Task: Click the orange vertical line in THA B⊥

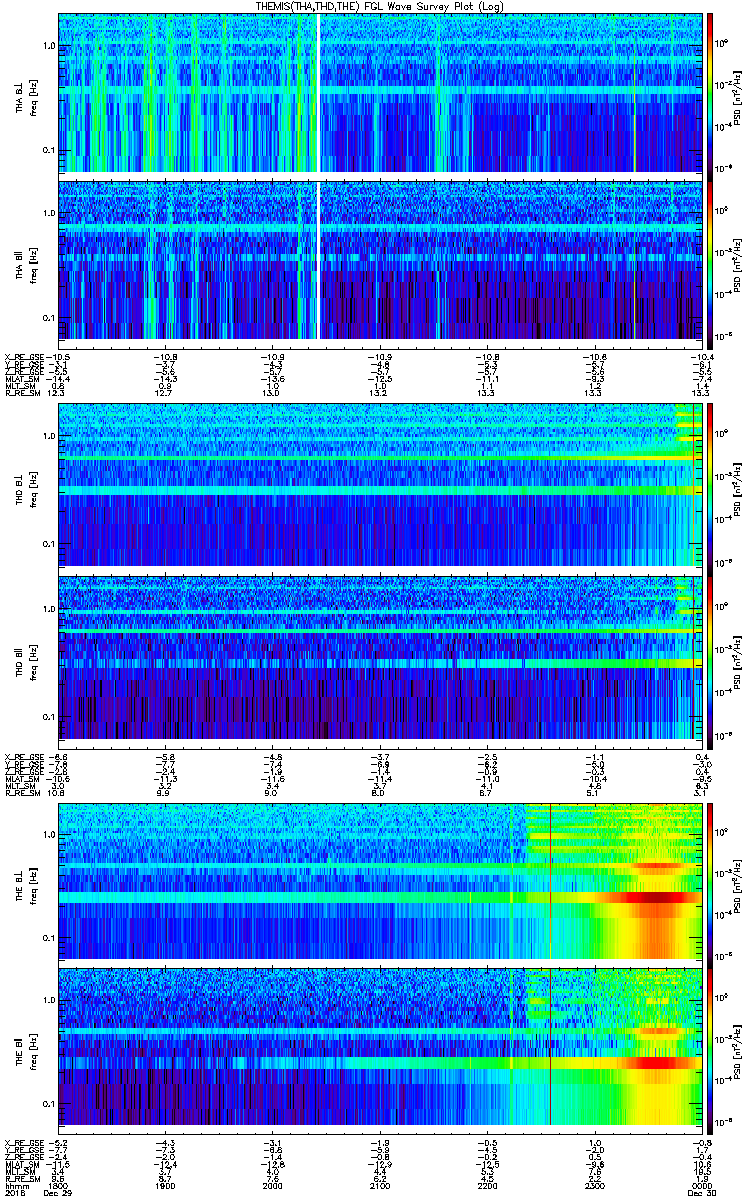Action: 634,92
